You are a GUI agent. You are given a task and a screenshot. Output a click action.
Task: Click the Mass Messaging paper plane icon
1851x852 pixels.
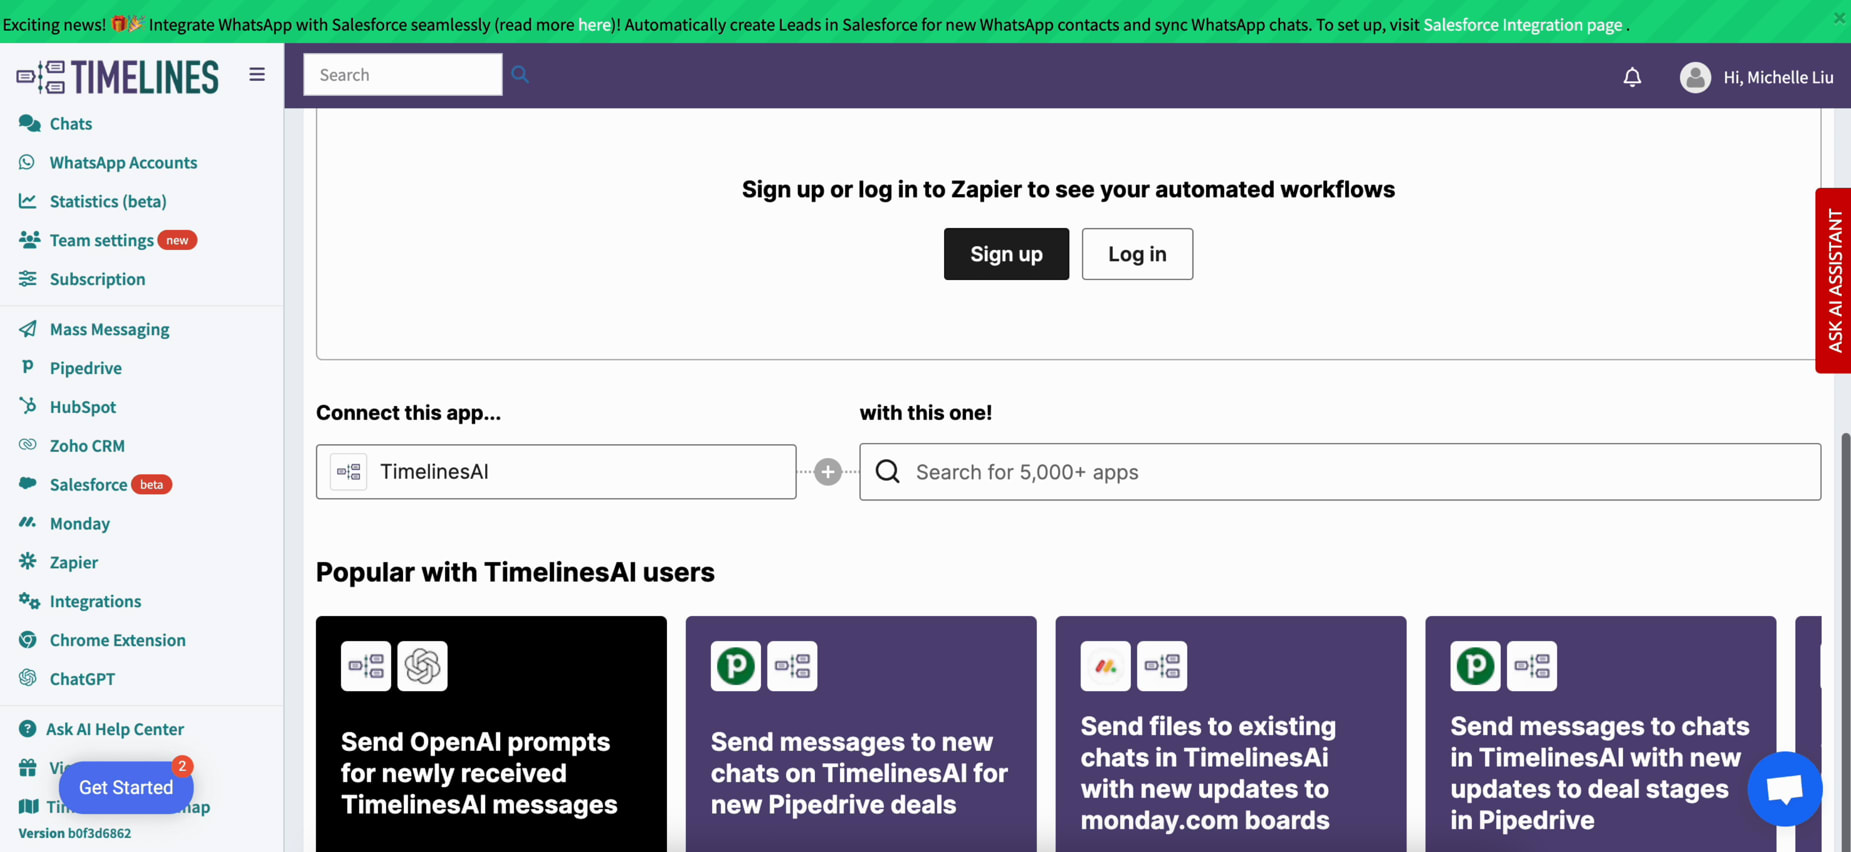coord(28,328)
